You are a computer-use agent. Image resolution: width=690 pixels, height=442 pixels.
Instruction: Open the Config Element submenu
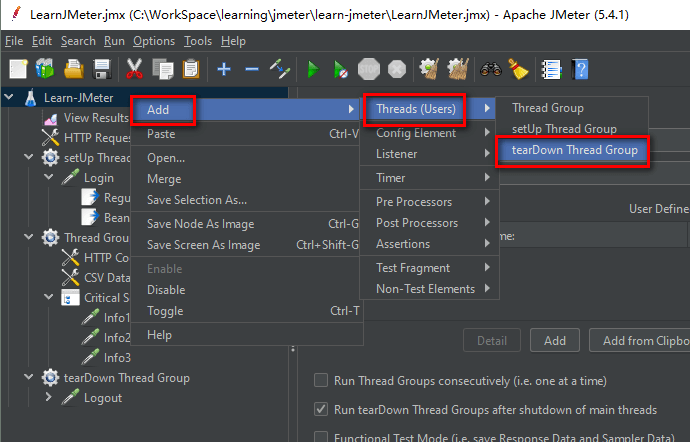coord(429,133)
